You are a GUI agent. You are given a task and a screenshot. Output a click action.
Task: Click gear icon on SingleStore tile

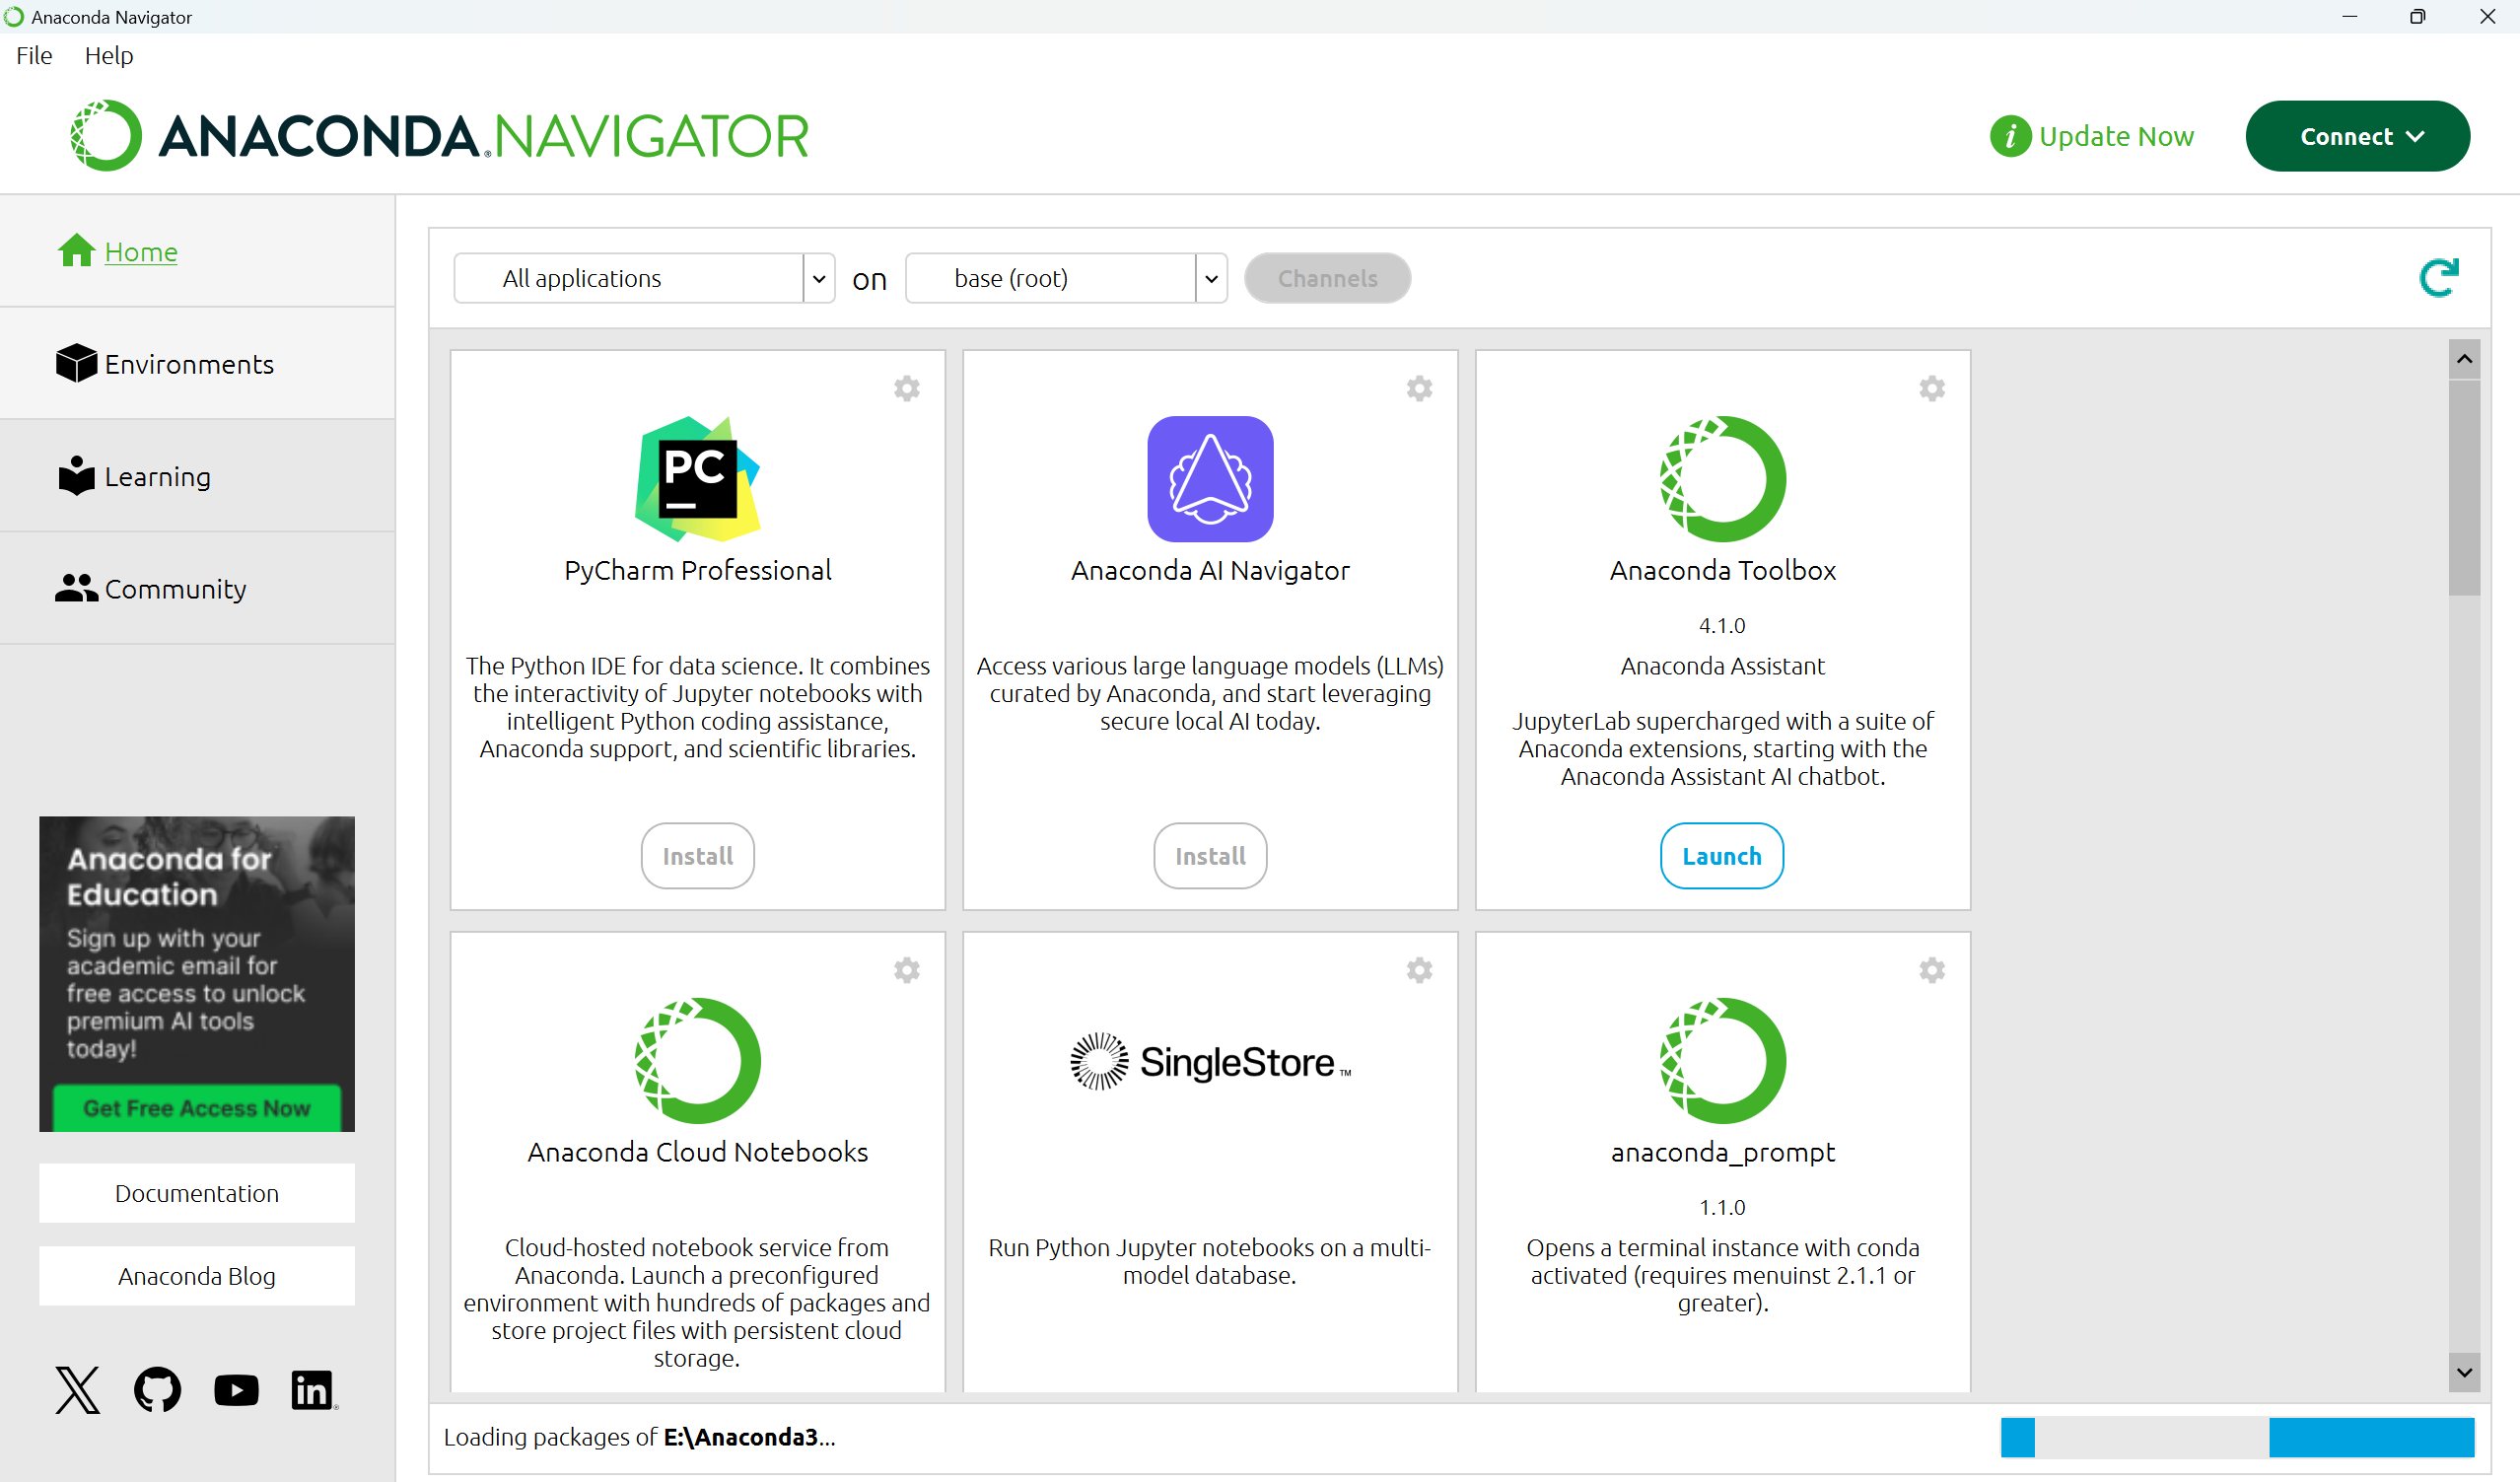click(1419, 970)
